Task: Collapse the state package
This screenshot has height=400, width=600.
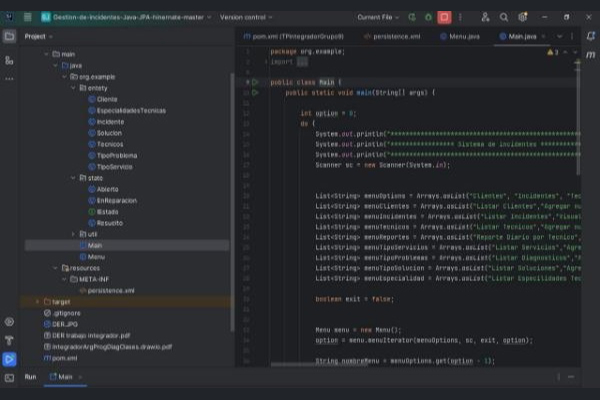Action: coord(73,178)
